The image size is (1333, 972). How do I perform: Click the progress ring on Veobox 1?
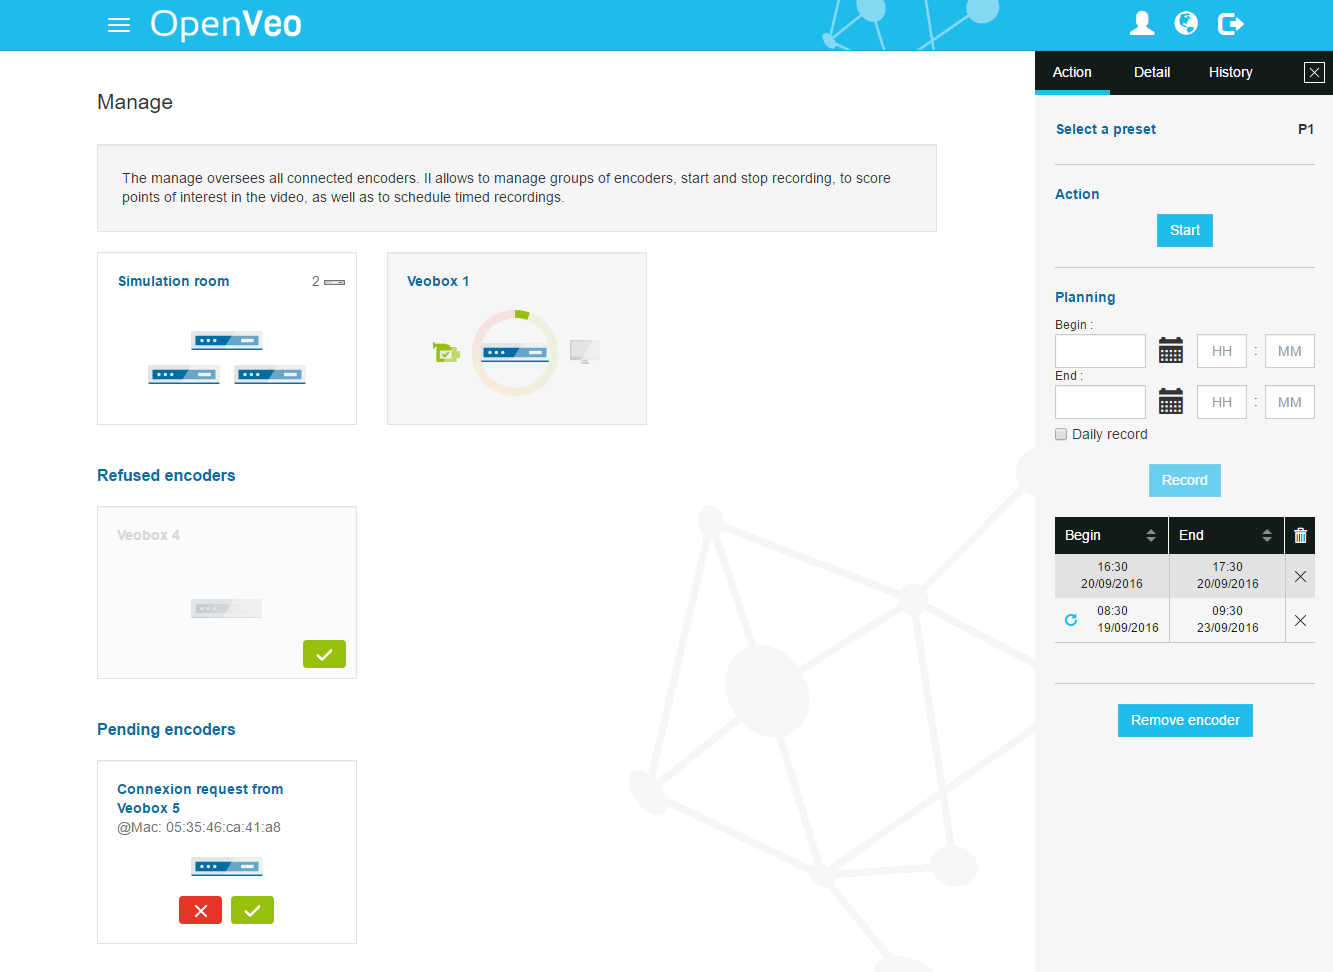coord(514,352)
